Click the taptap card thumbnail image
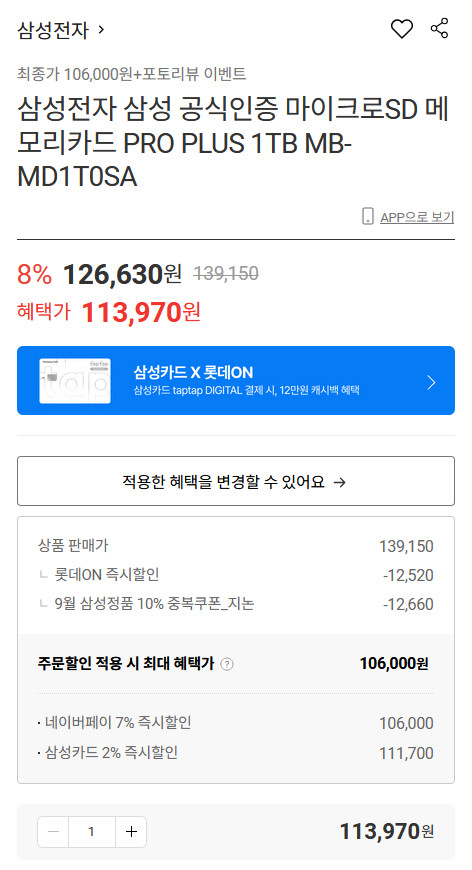472x870 pixels. (75, 381)
